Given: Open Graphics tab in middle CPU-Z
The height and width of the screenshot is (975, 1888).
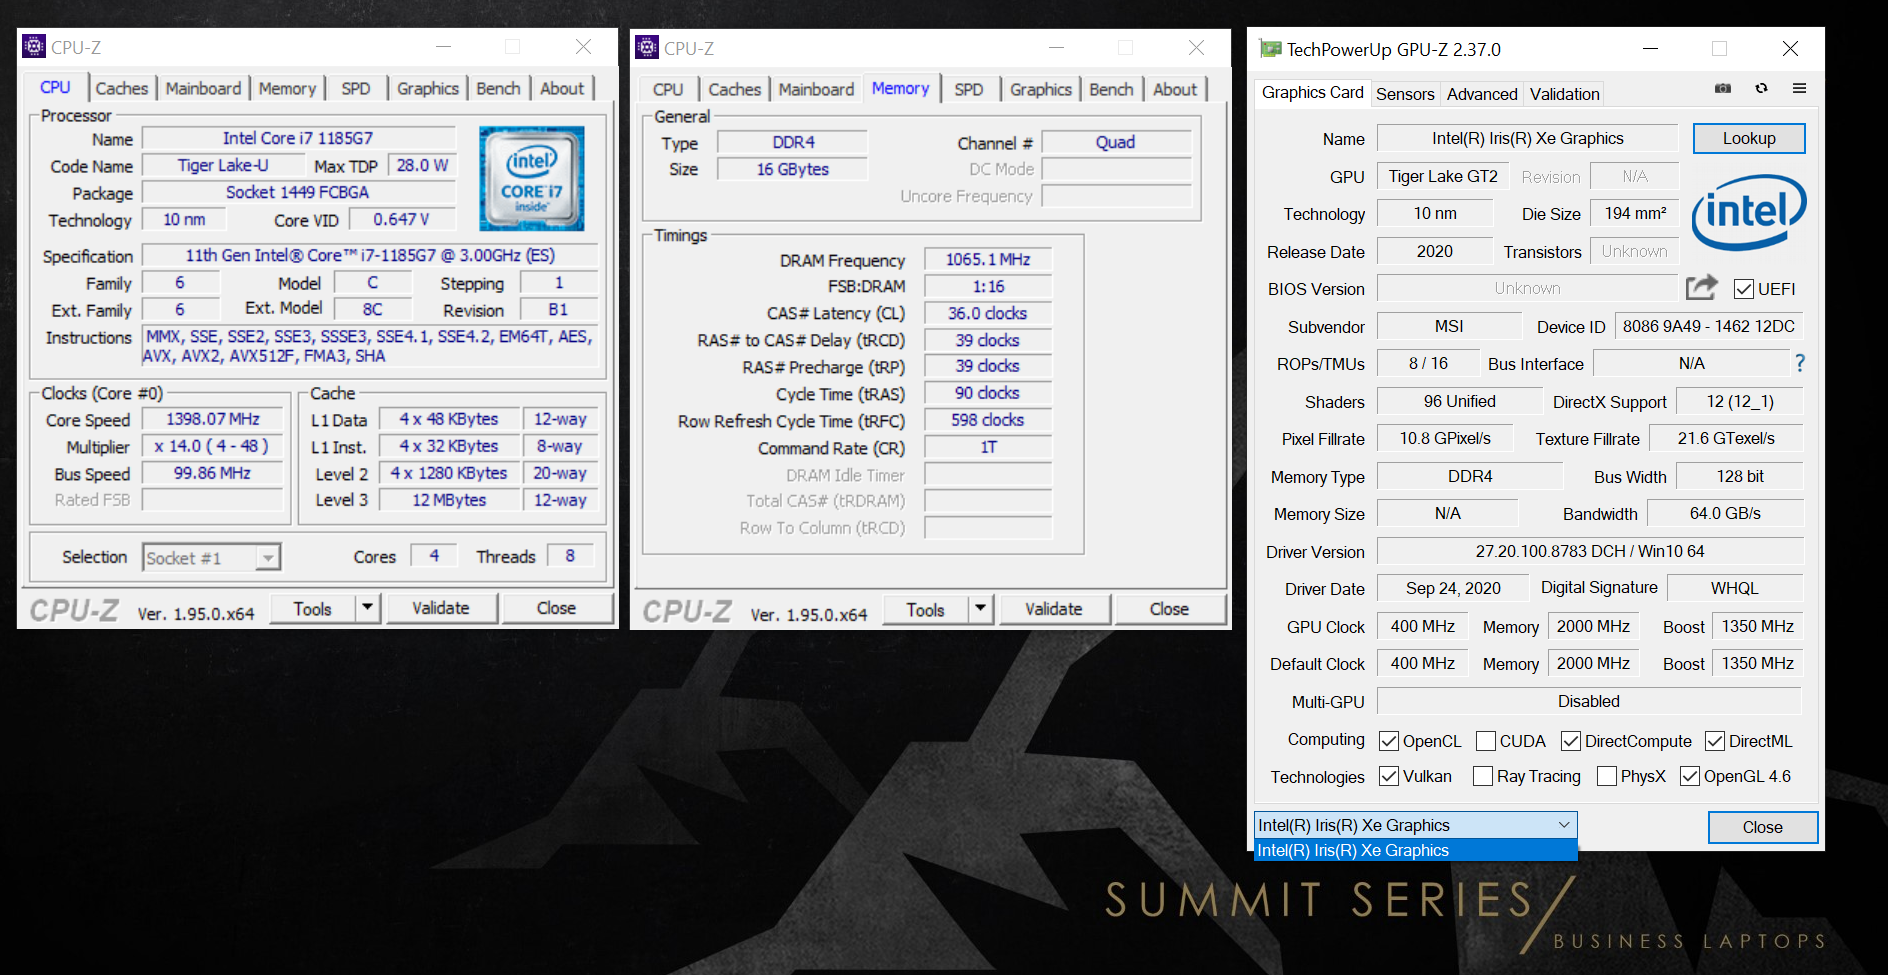Looking at the screenshot, I should pos(1040,89).
